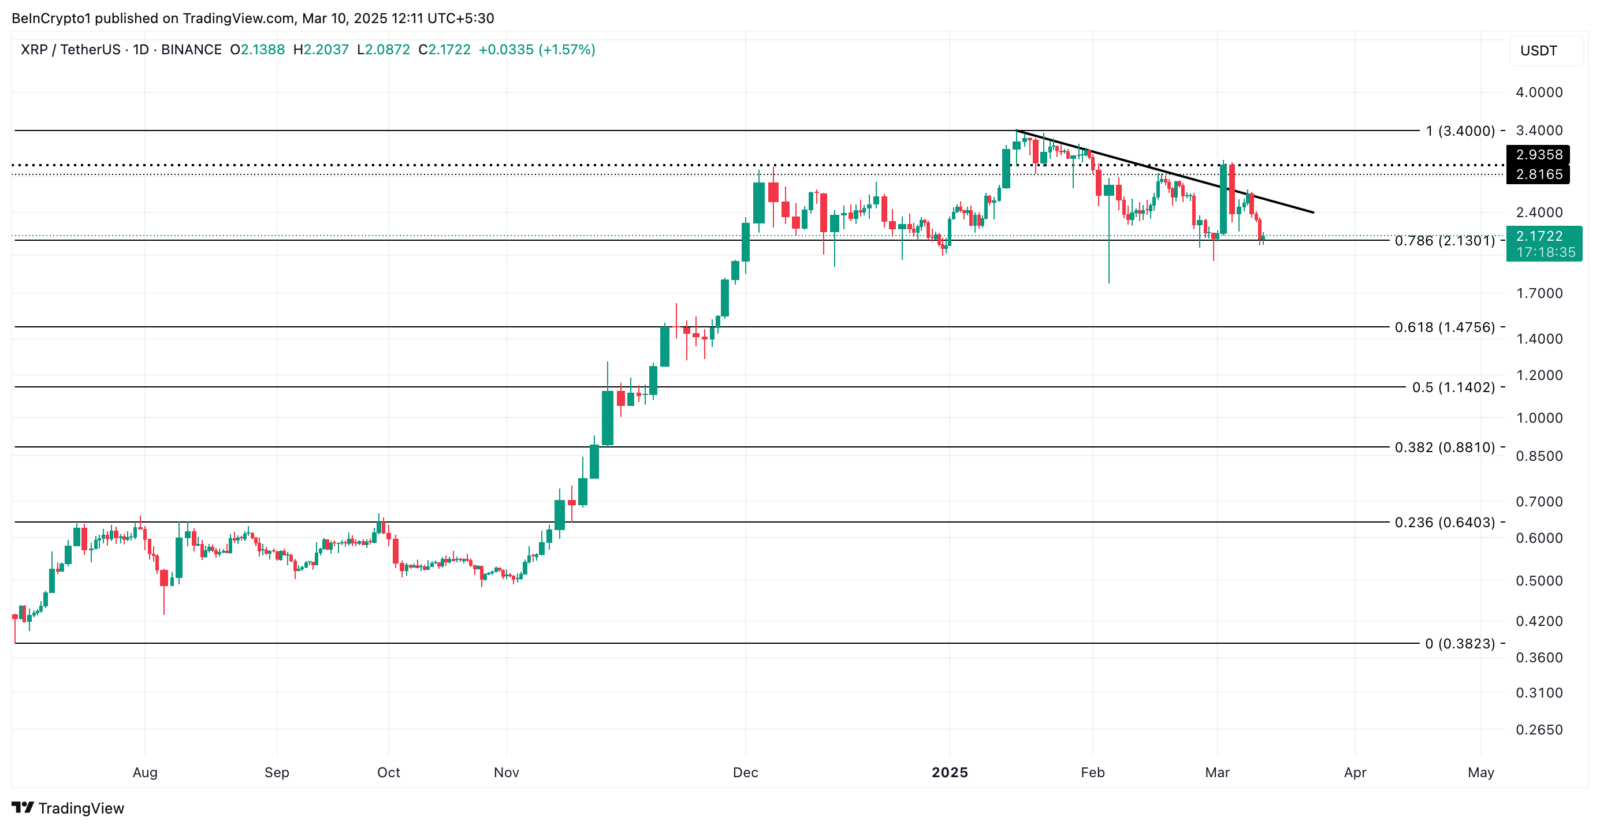The width and height of the screenshot is (1600, 828).
Task: Click the 1 (3.4000) Fibonacci level label
Action: pyautogui.click(x=1460, y=131)
